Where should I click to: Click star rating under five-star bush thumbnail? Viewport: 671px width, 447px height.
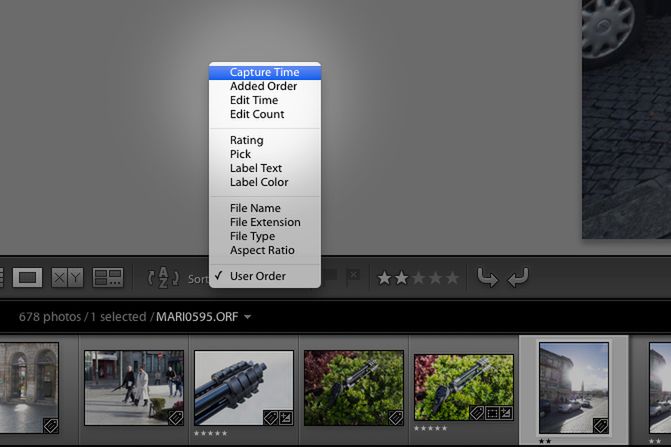click(431, 428)
